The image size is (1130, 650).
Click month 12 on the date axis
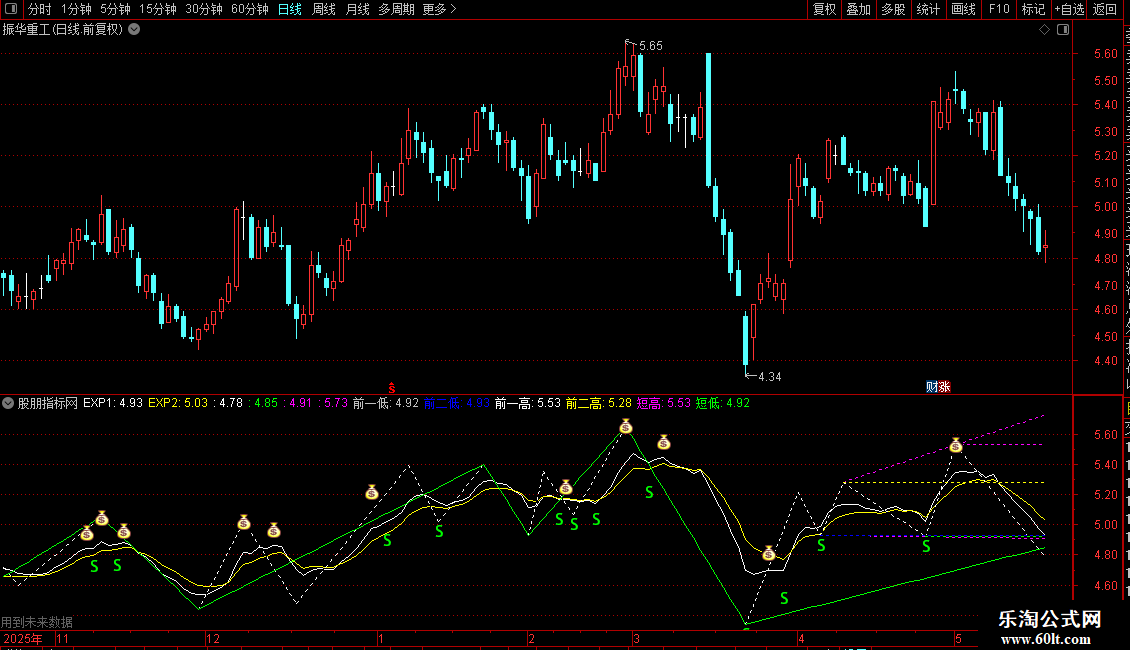[x=213, y=639]
